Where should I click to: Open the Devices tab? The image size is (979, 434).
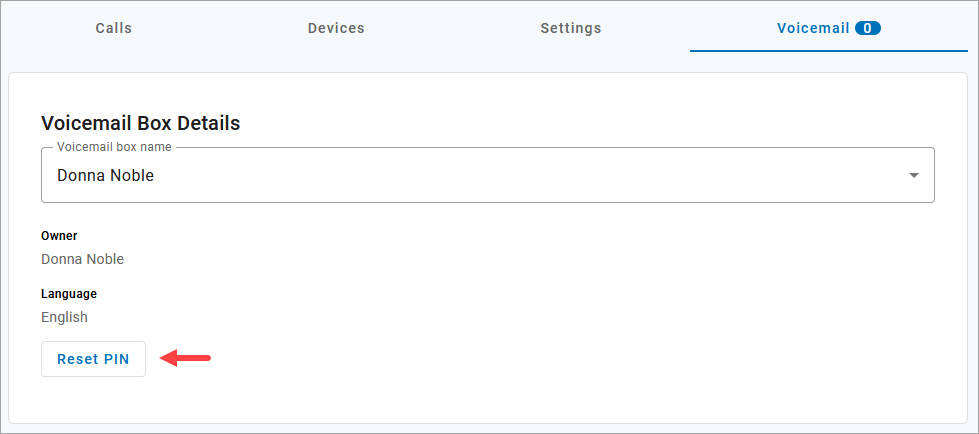(336, 28)
